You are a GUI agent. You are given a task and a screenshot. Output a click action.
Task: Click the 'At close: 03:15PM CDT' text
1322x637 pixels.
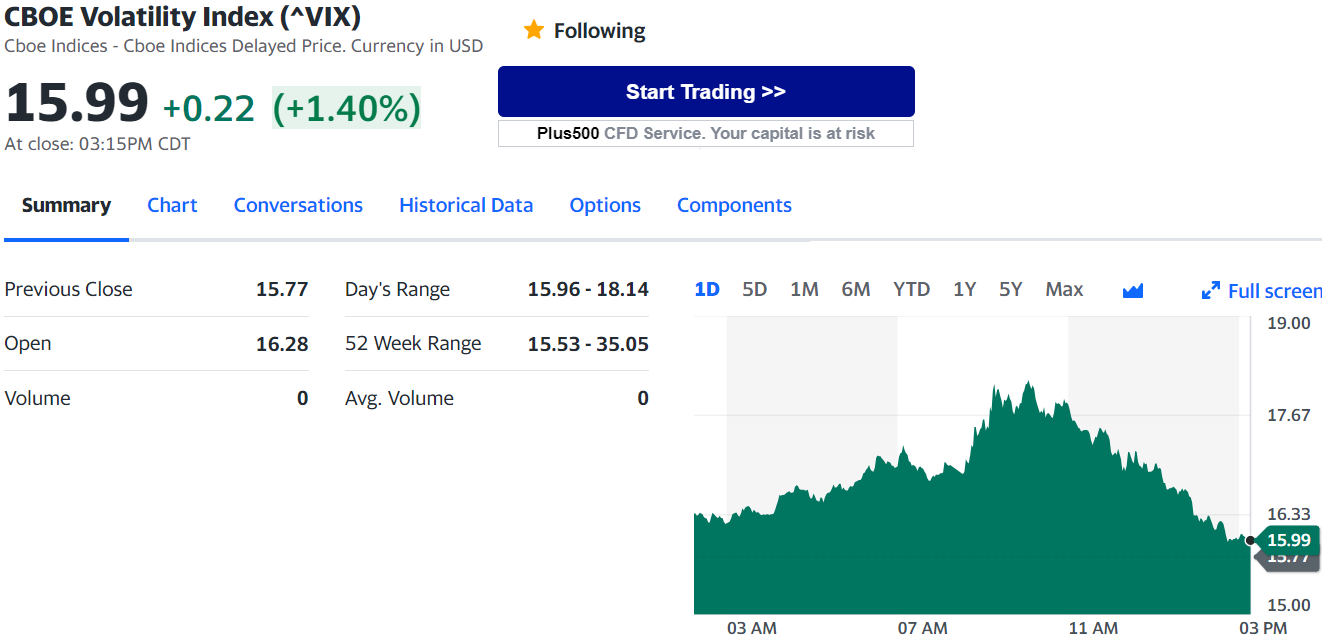[x=97, y=144]
